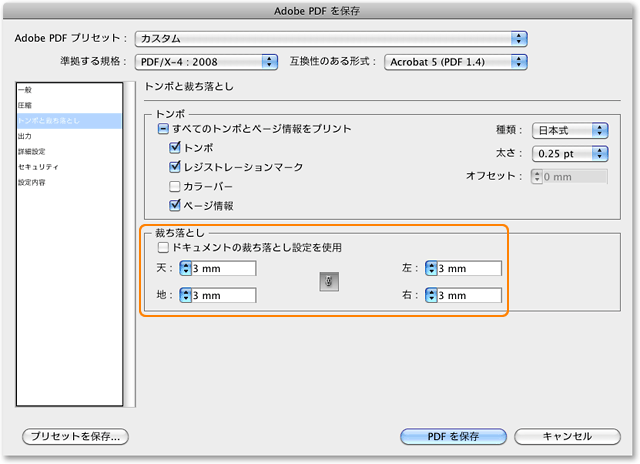Click the プリセットを保存... button

tap(76, 436)
